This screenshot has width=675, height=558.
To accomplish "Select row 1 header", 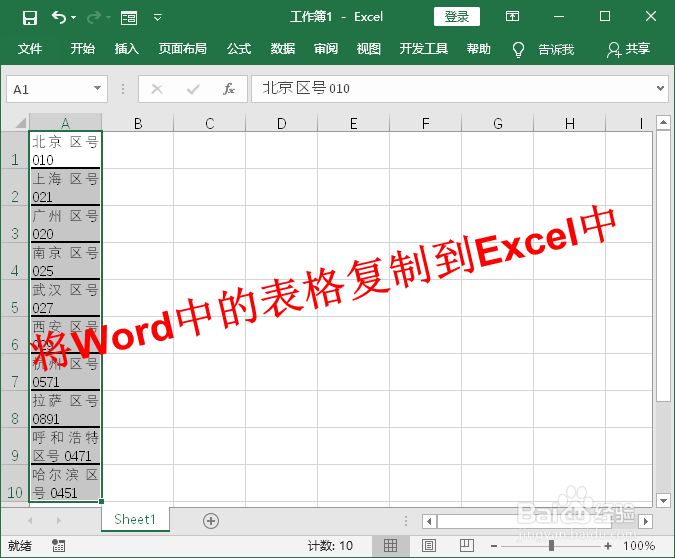I will (15, 150).
